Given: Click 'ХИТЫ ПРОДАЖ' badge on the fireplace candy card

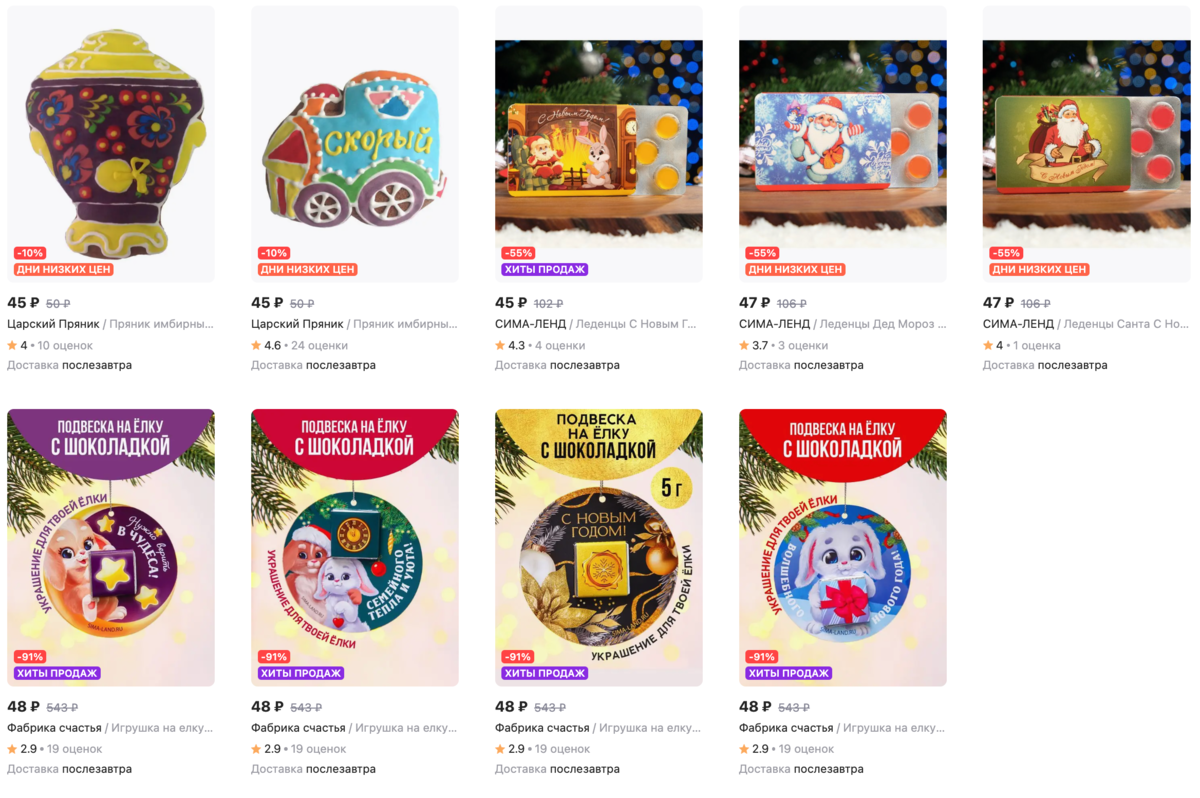Looking at the screenshot, I should 545,270.
